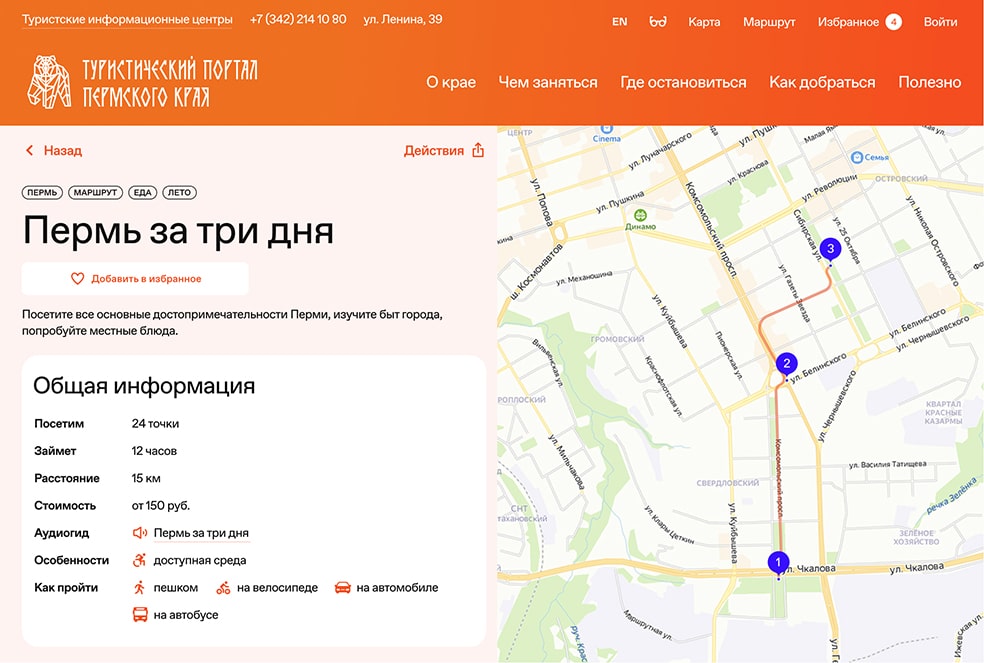Image resolution: width=984 pixels, height=663 pixels.
Task: Click the bicycle icon for на велосипеде
Action: pos(223,588)
